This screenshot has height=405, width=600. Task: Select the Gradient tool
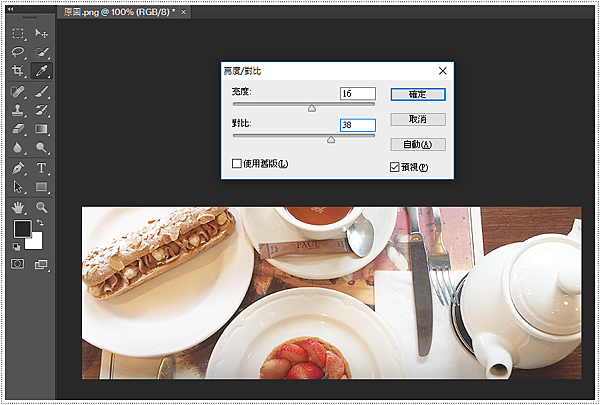(x=41, y=129)
